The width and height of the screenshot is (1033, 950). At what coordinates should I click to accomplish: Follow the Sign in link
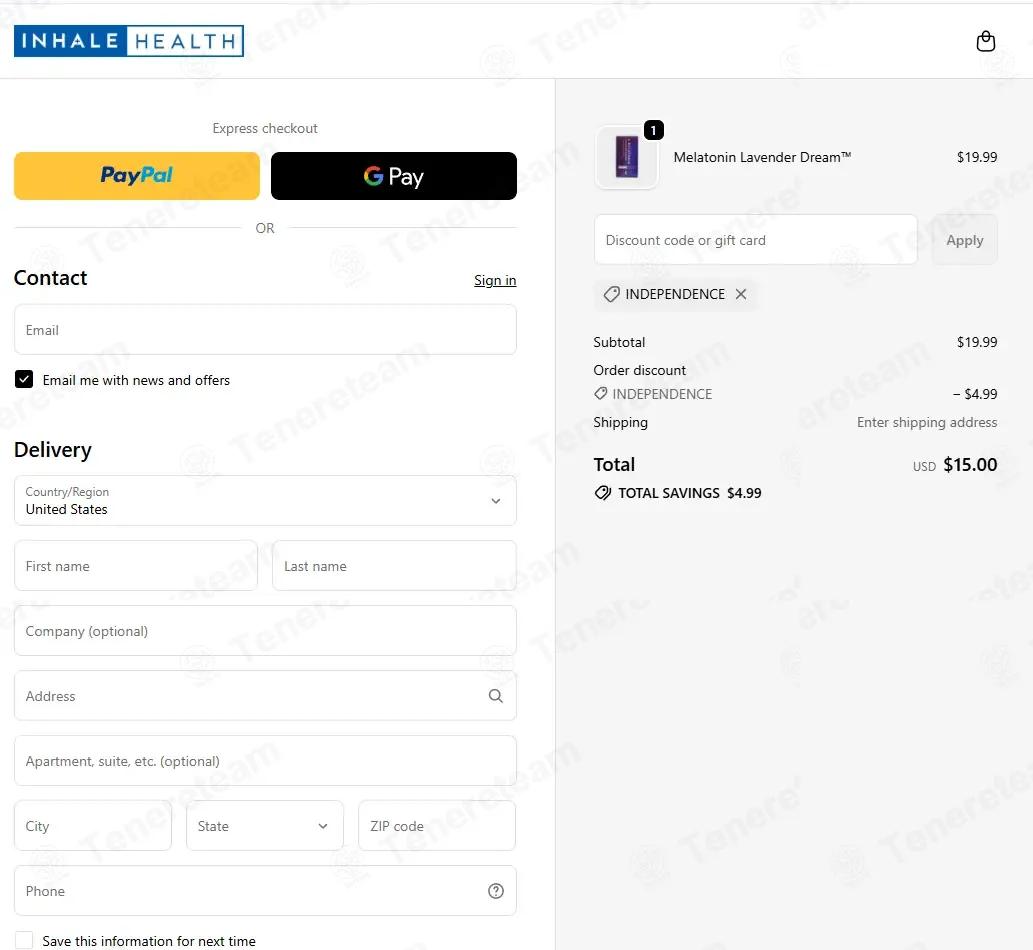(495, 281)
